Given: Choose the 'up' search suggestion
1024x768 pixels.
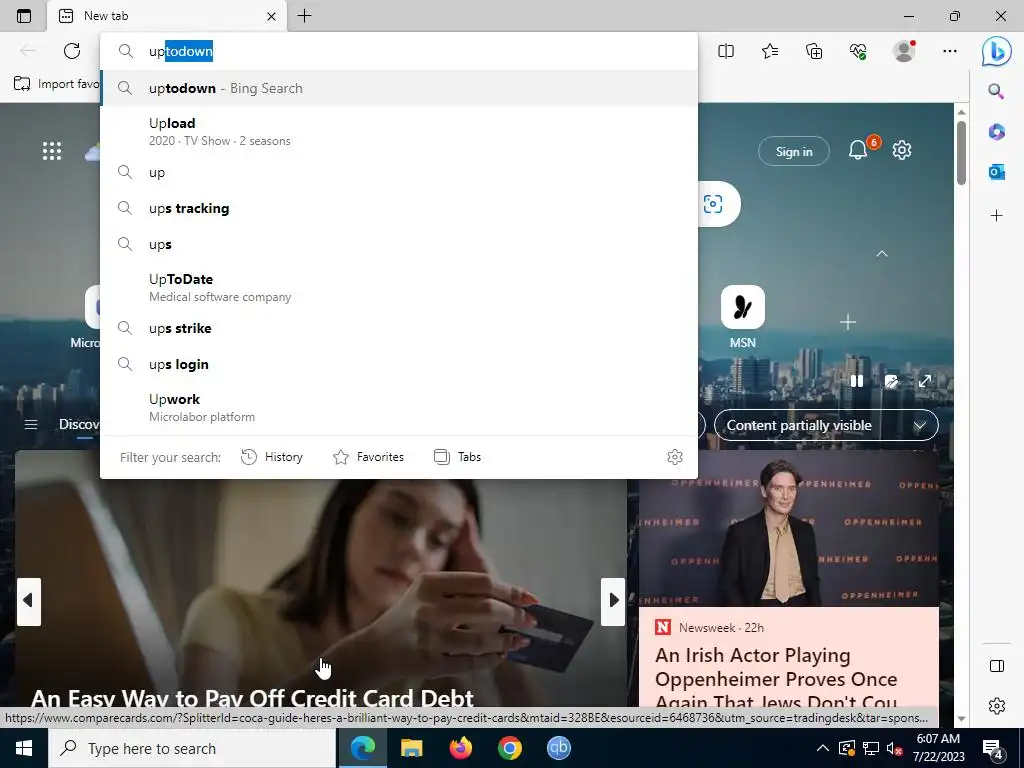Looking at the screenshot, I should click(x=399, y=172).
